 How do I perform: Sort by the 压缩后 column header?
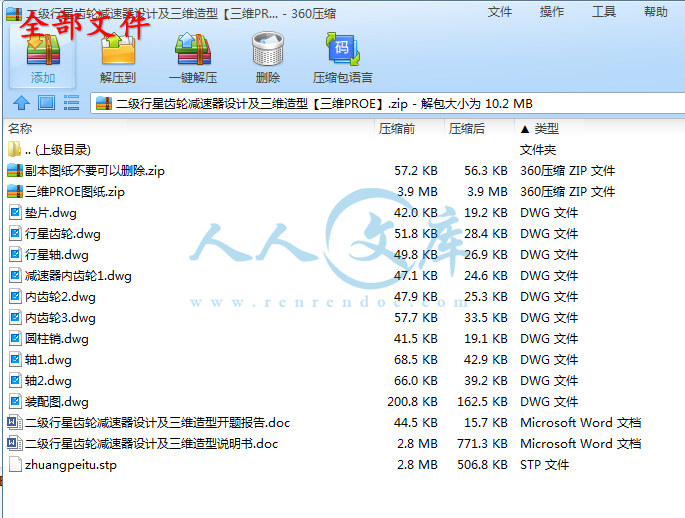[467, 128]
